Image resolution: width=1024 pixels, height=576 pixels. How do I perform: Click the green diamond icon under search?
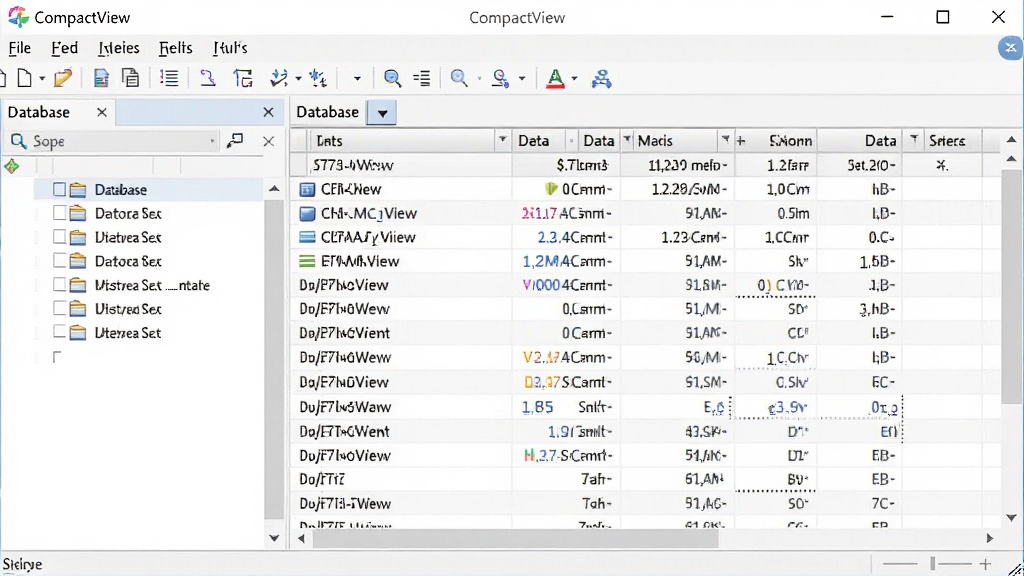click(12, 166)
